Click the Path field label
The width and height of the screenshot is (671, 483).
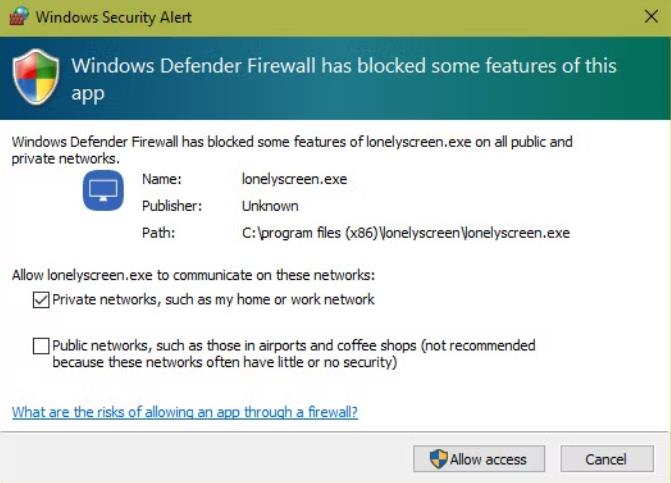coord(158,233)
